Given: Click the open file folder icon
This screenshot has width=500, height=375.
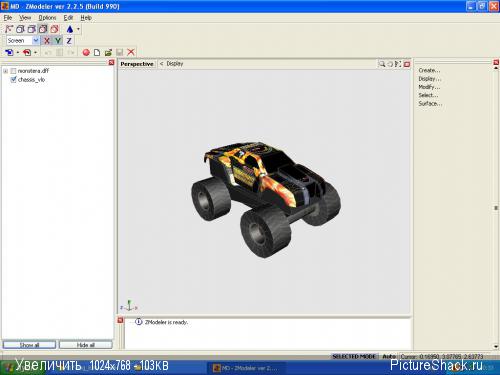Looking at the screenshot, I should click(108, 52).
